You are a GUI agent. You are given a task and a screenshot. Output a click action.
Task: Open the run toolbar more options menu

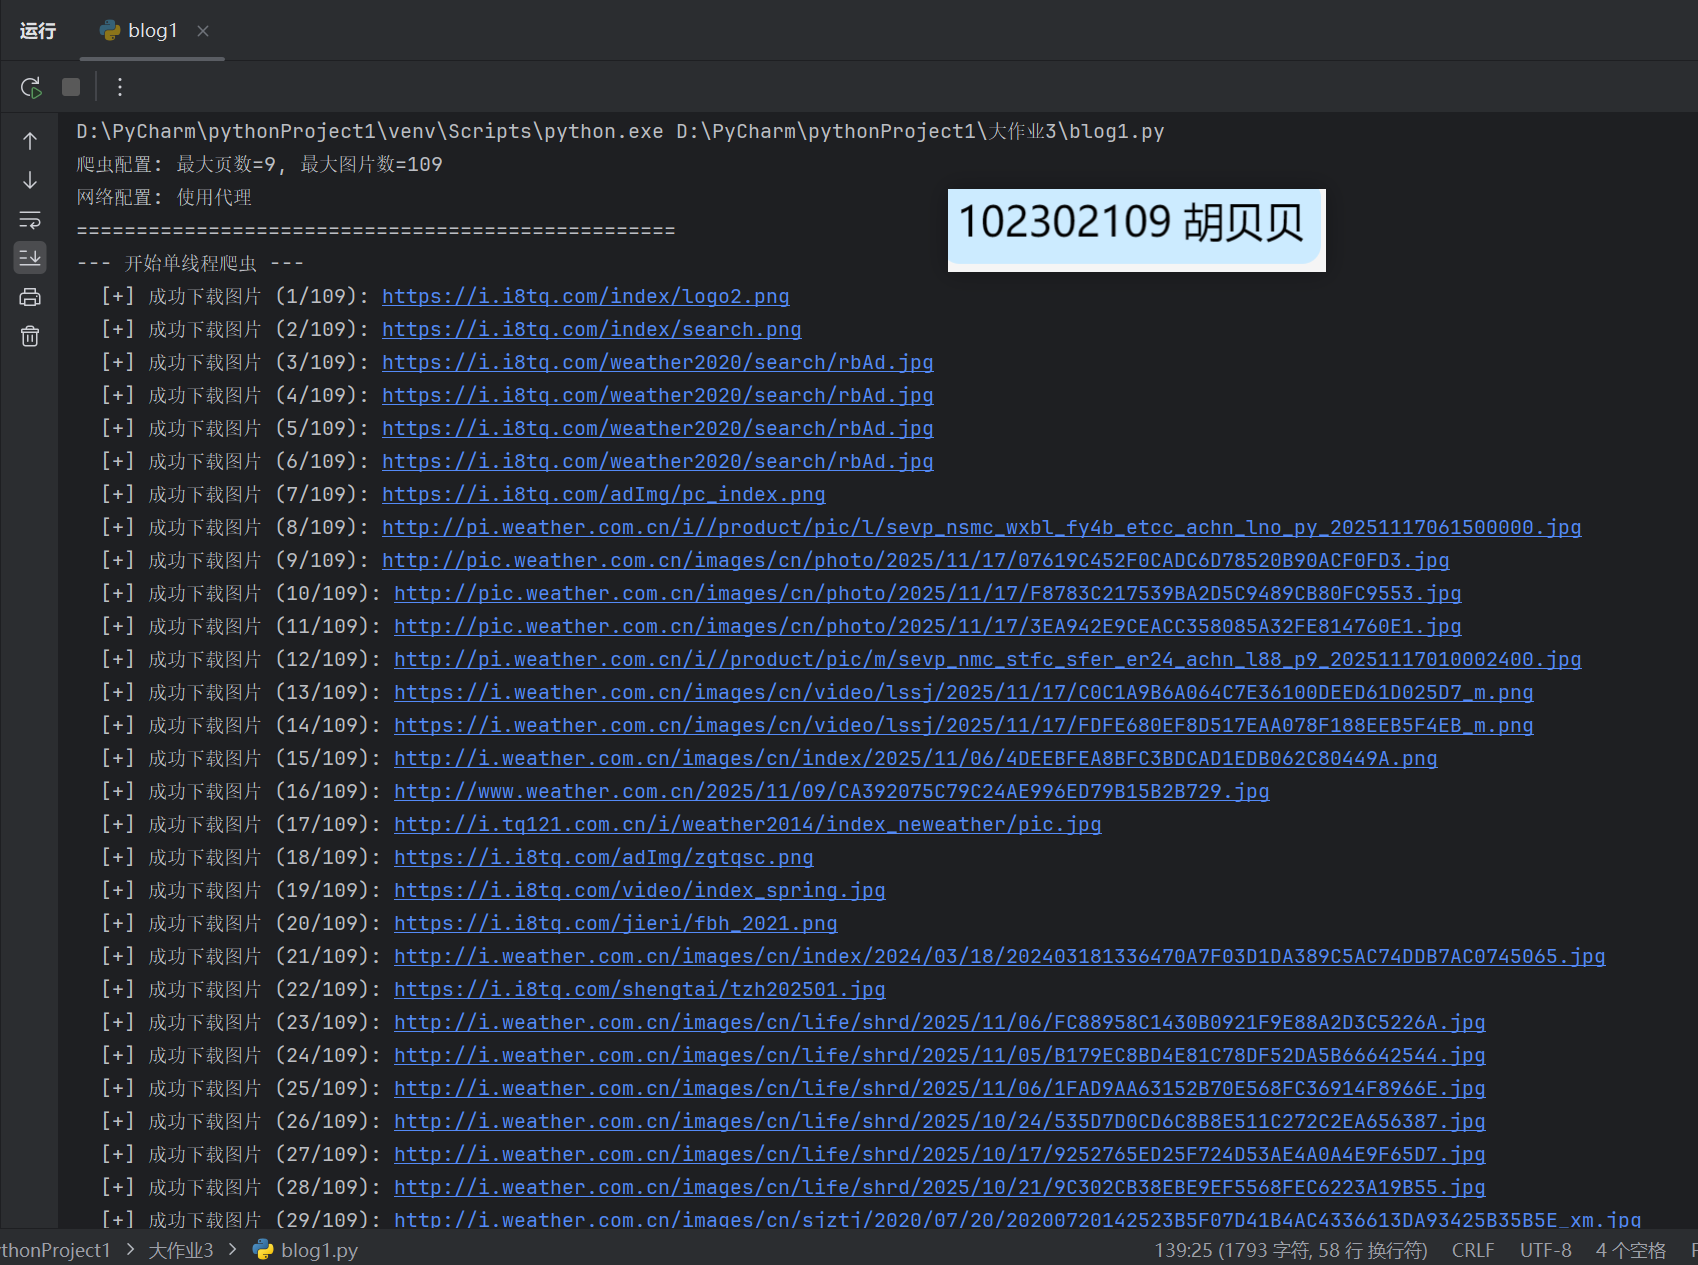click(x=120, y=87)
